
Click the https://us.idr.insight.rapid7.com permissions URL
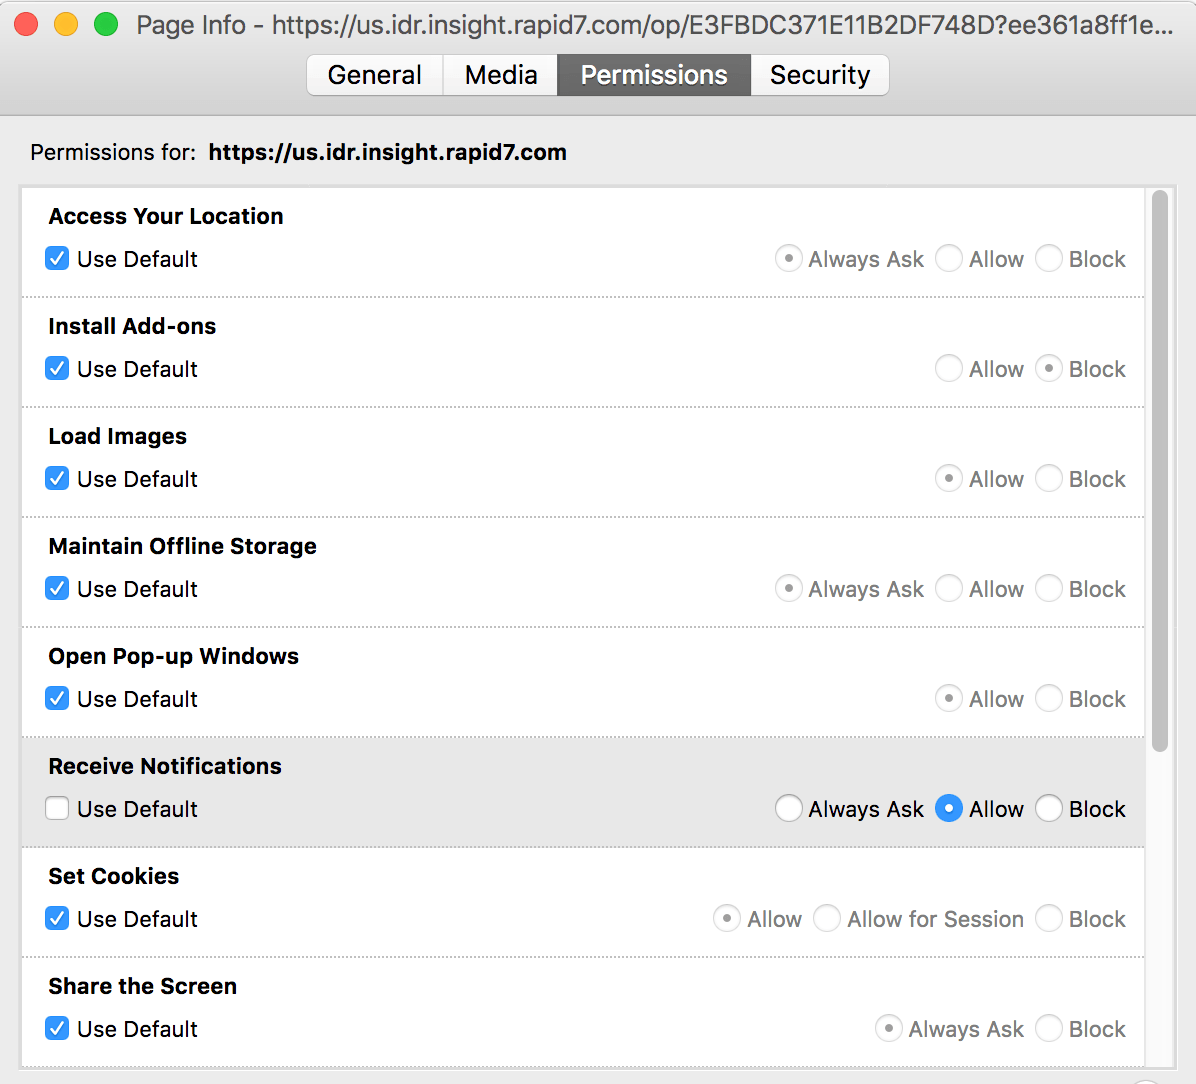(x=387, y=152)
